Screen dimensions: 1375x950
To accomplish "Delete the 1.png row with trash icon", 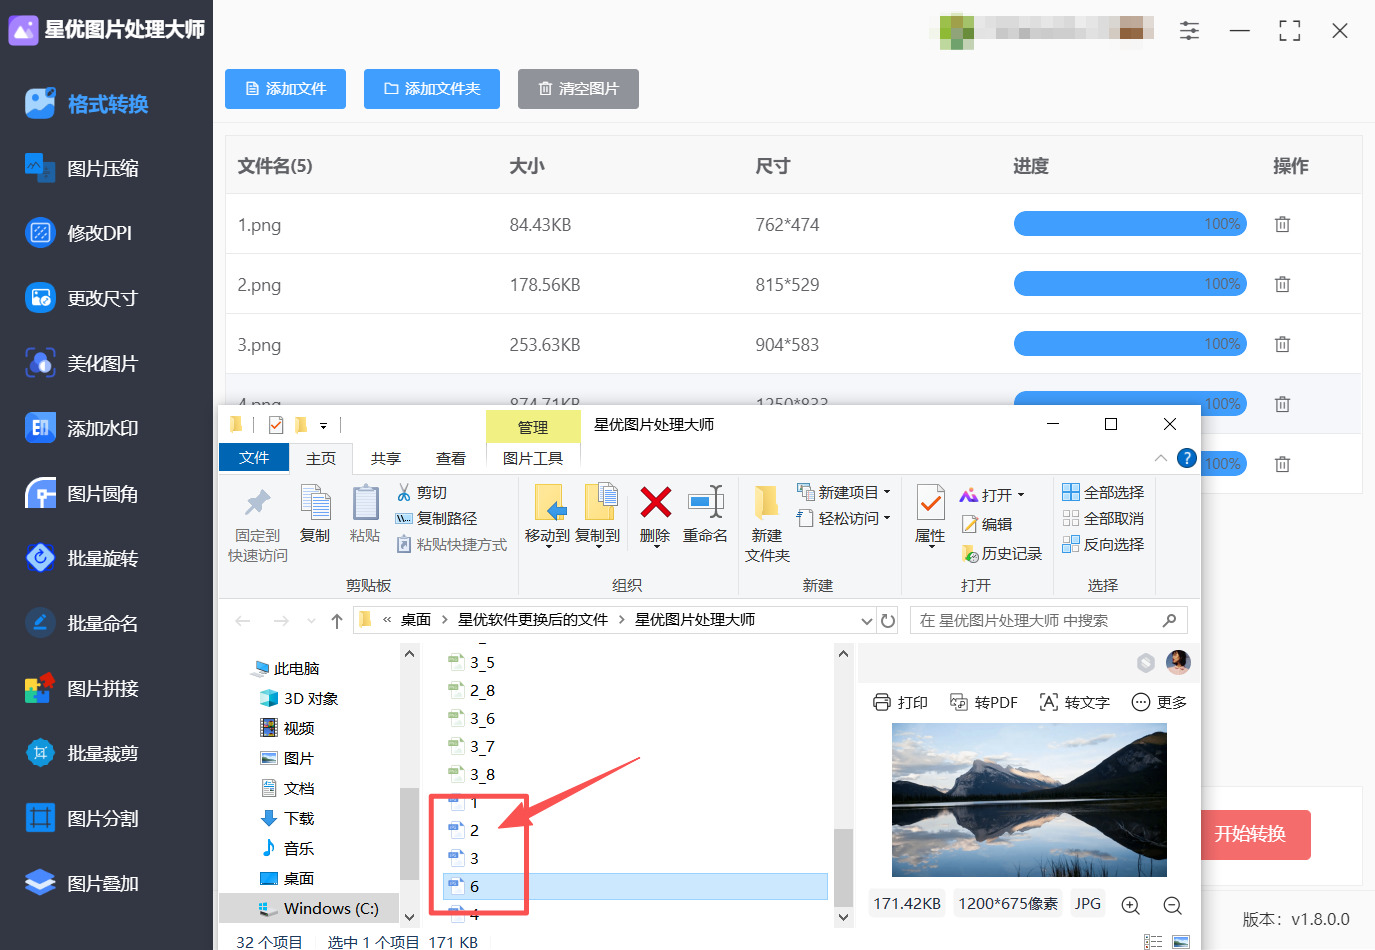I will coord(1282,225).
